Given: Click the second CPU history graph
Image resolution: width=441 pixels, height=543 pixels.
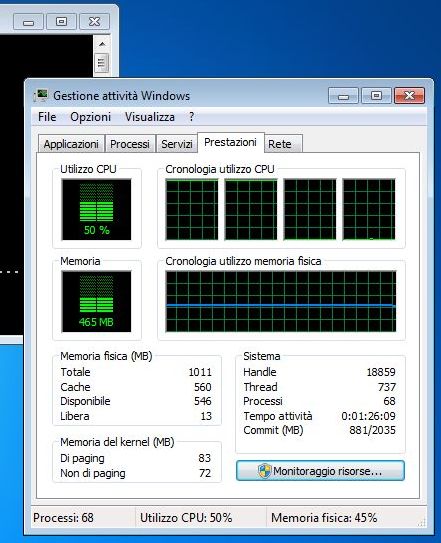Looking at the screenshot, I should [x=251, y=209].
